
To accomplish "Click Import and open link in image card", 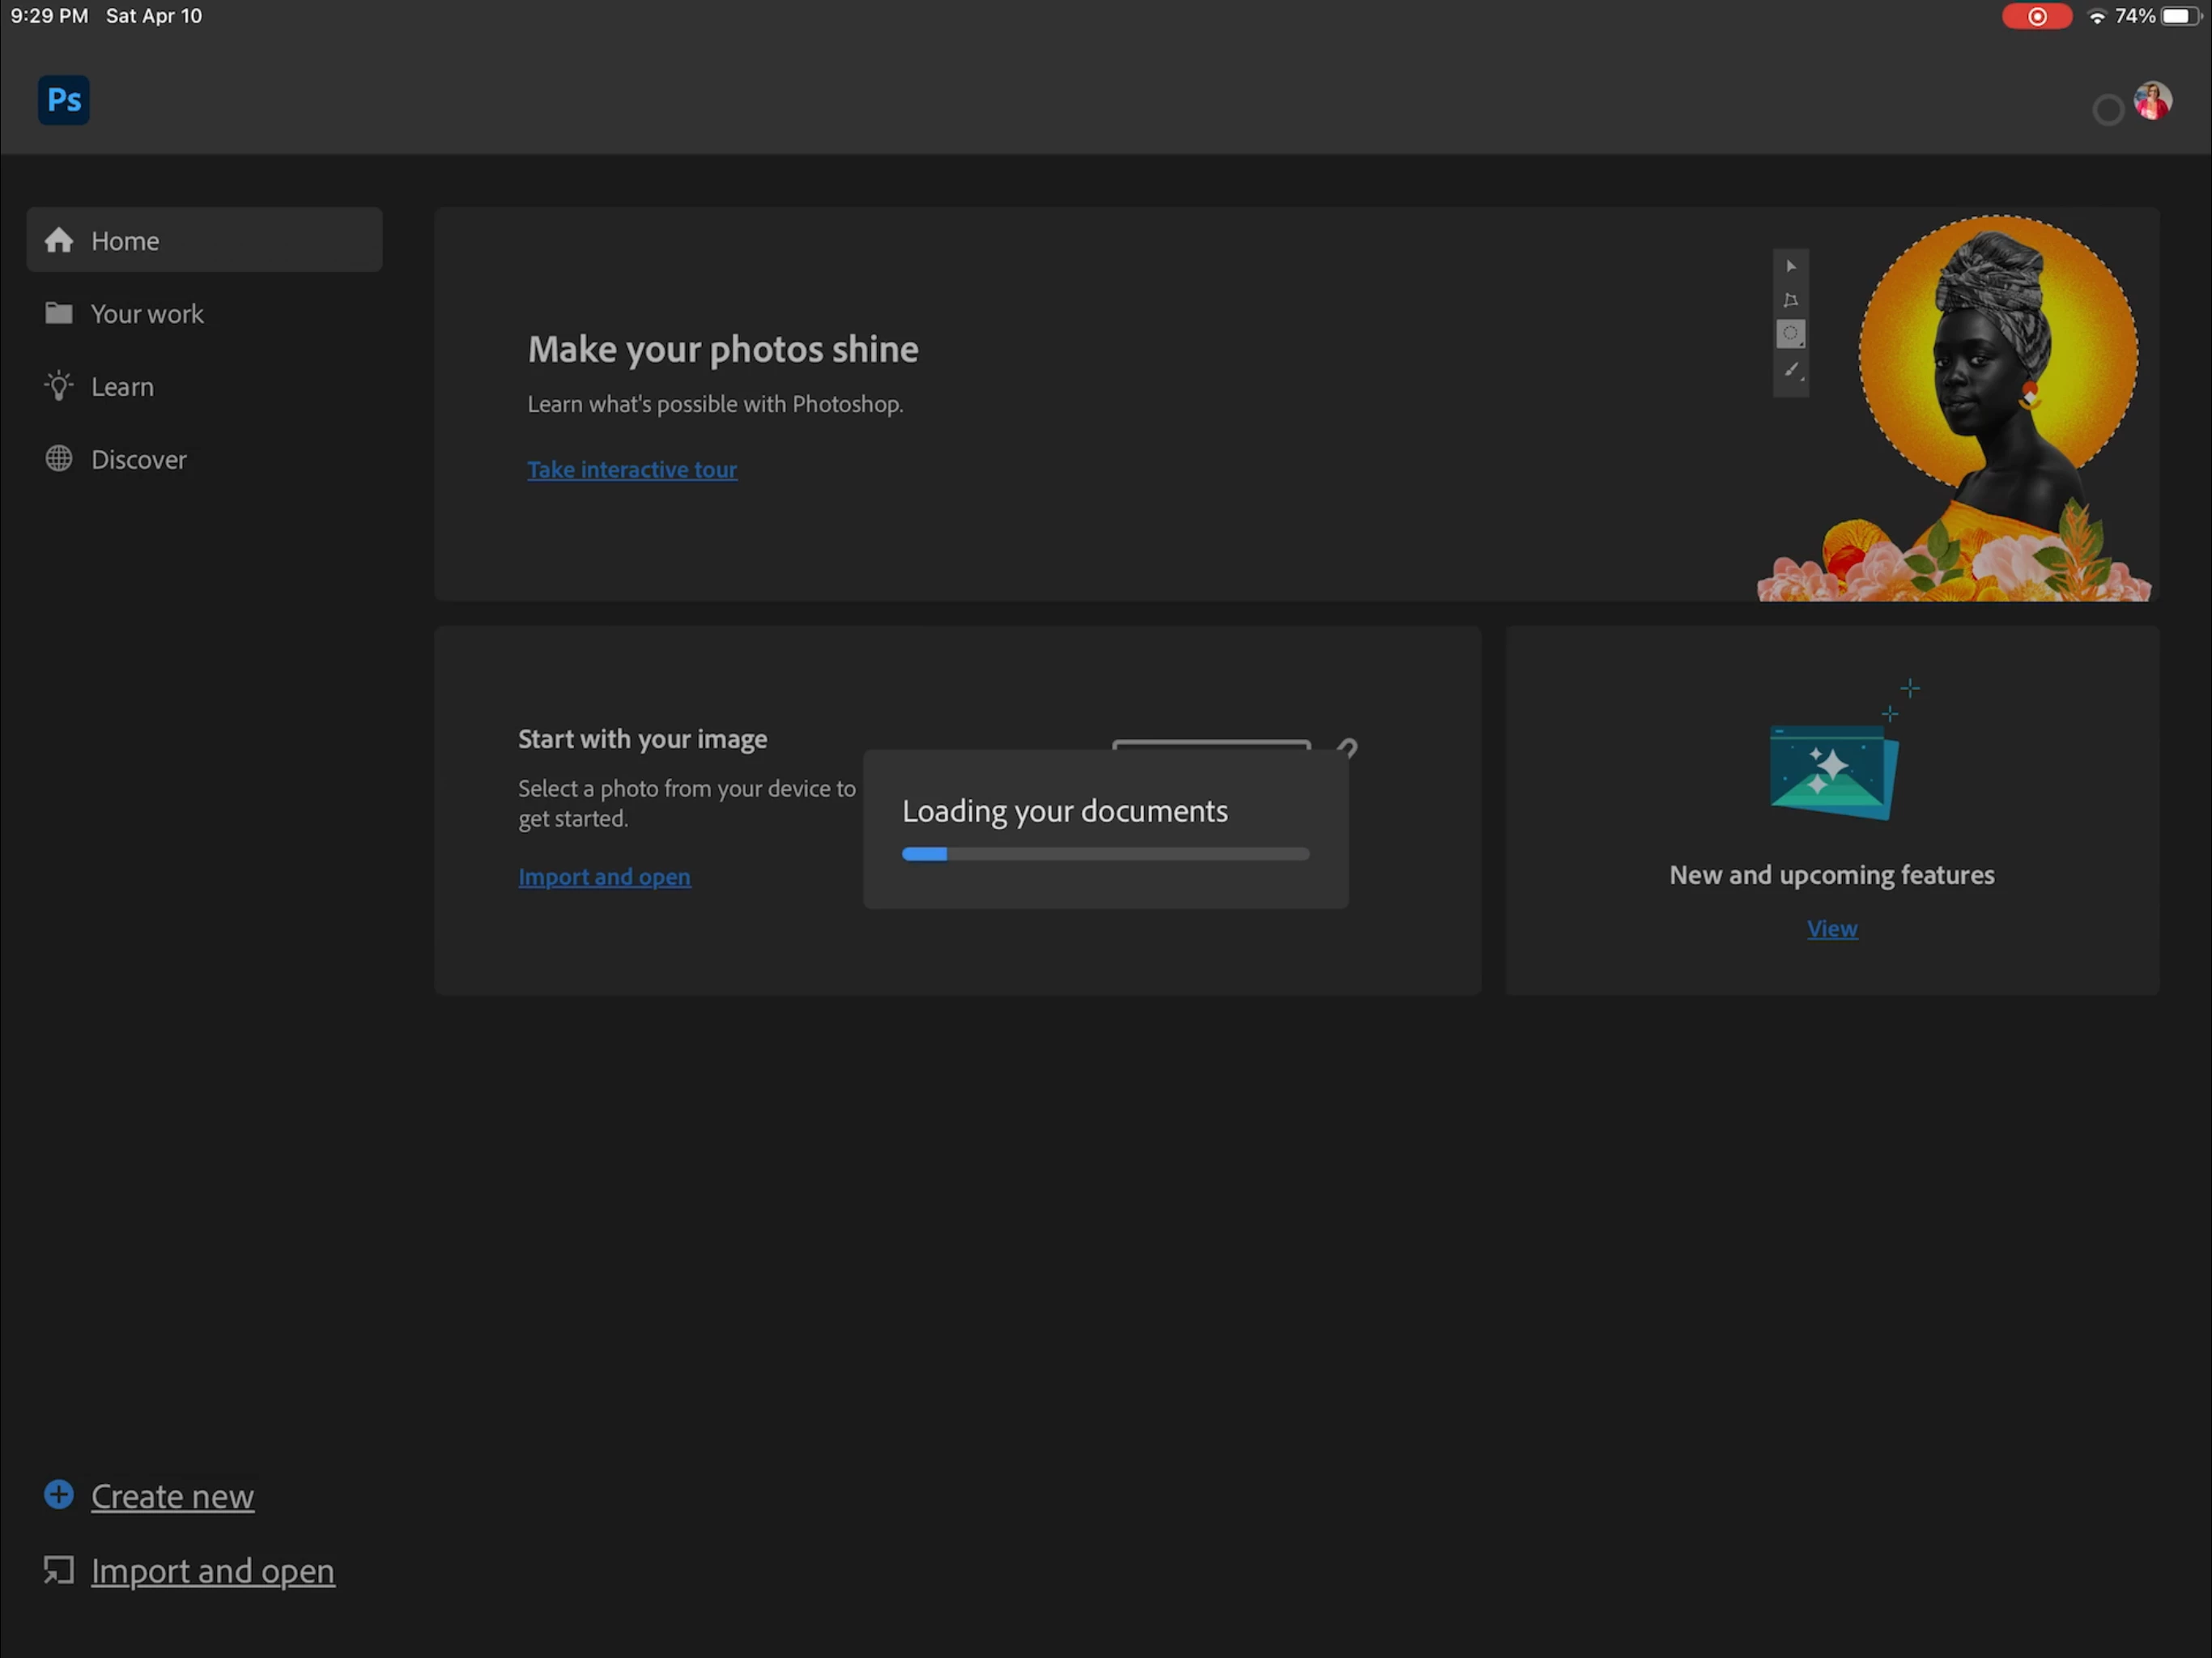I will coord(604,877).
